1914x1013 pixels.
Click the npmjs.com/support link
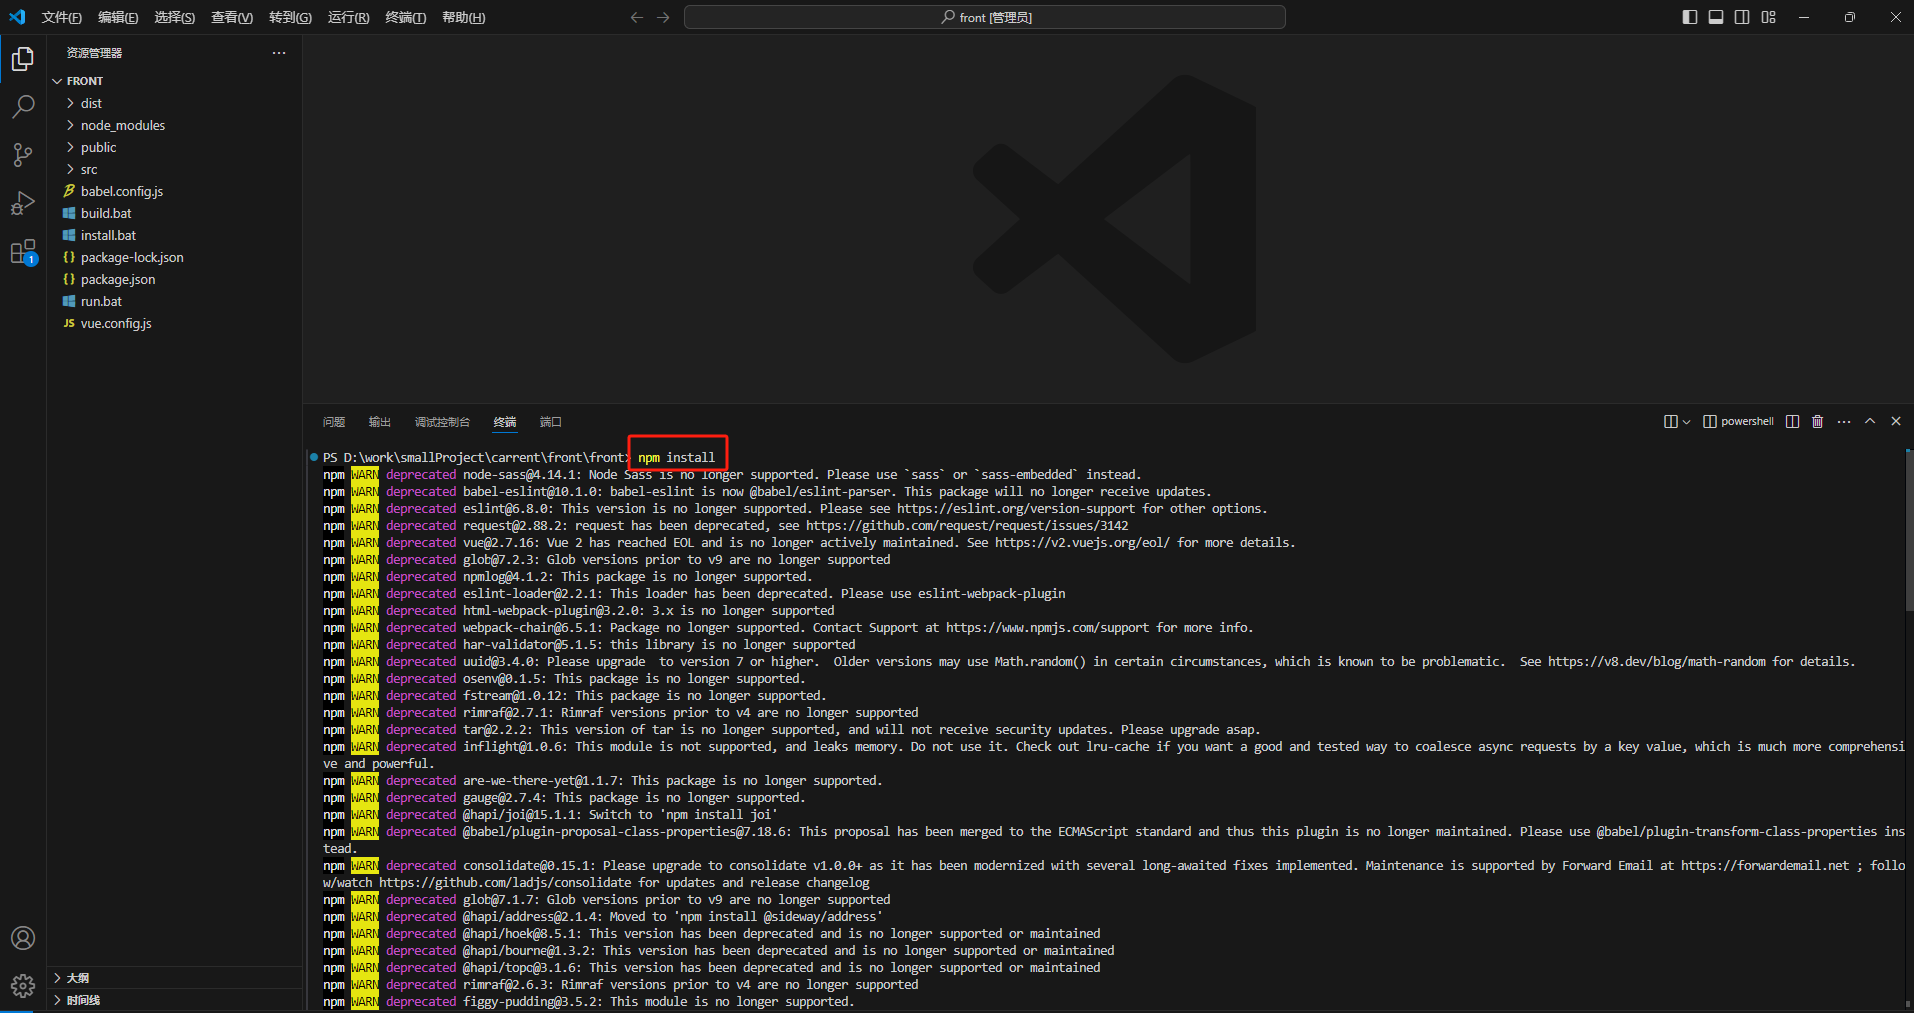1047,628
